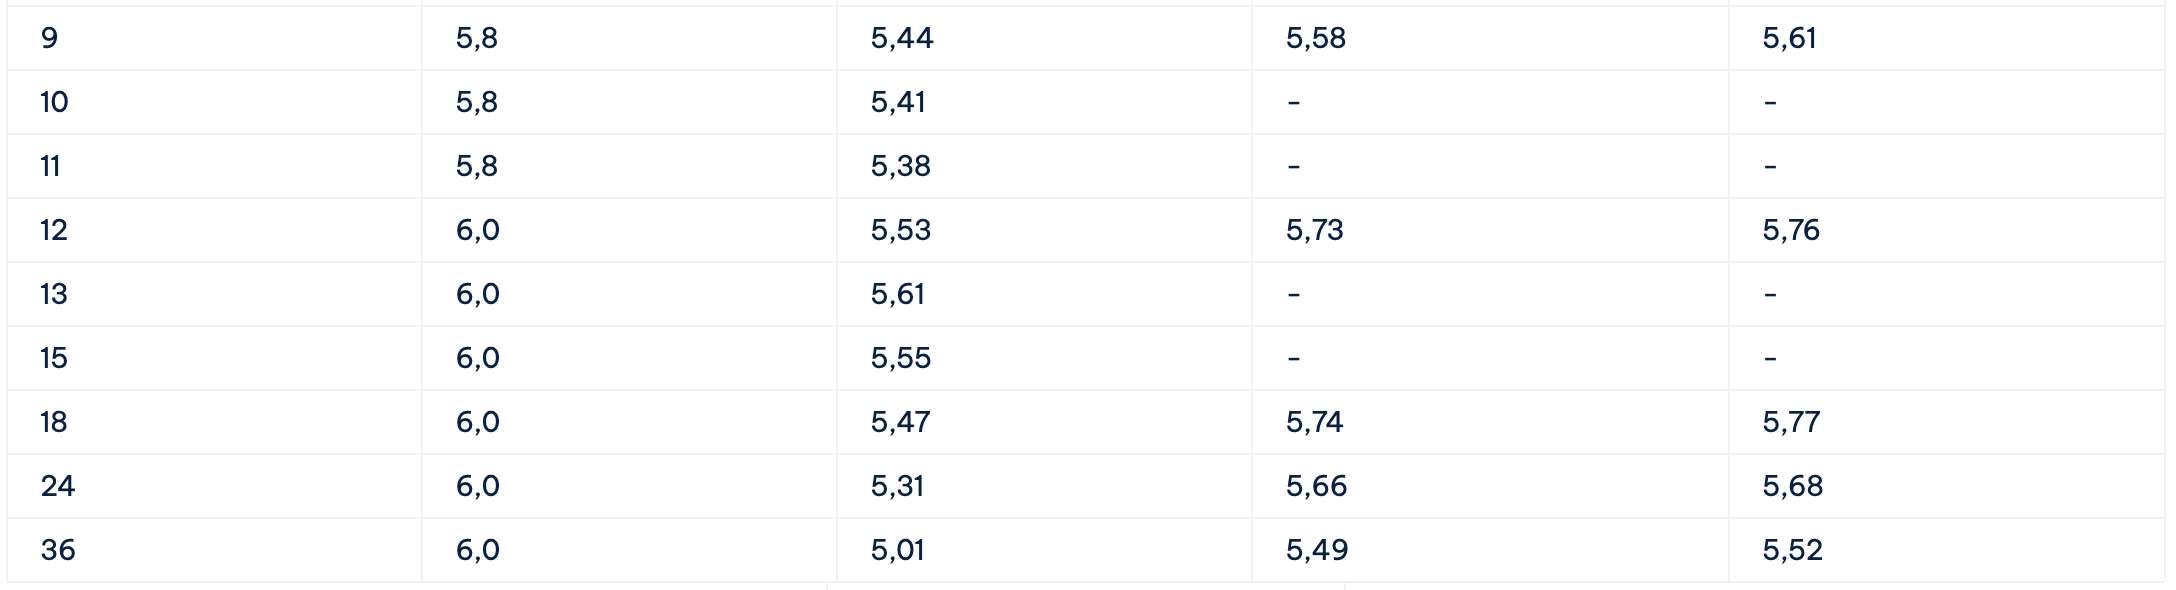This screenshot has height=590, width=2176.
Task: Click the cell showing 5,41
Action: tap(1044, 102)
